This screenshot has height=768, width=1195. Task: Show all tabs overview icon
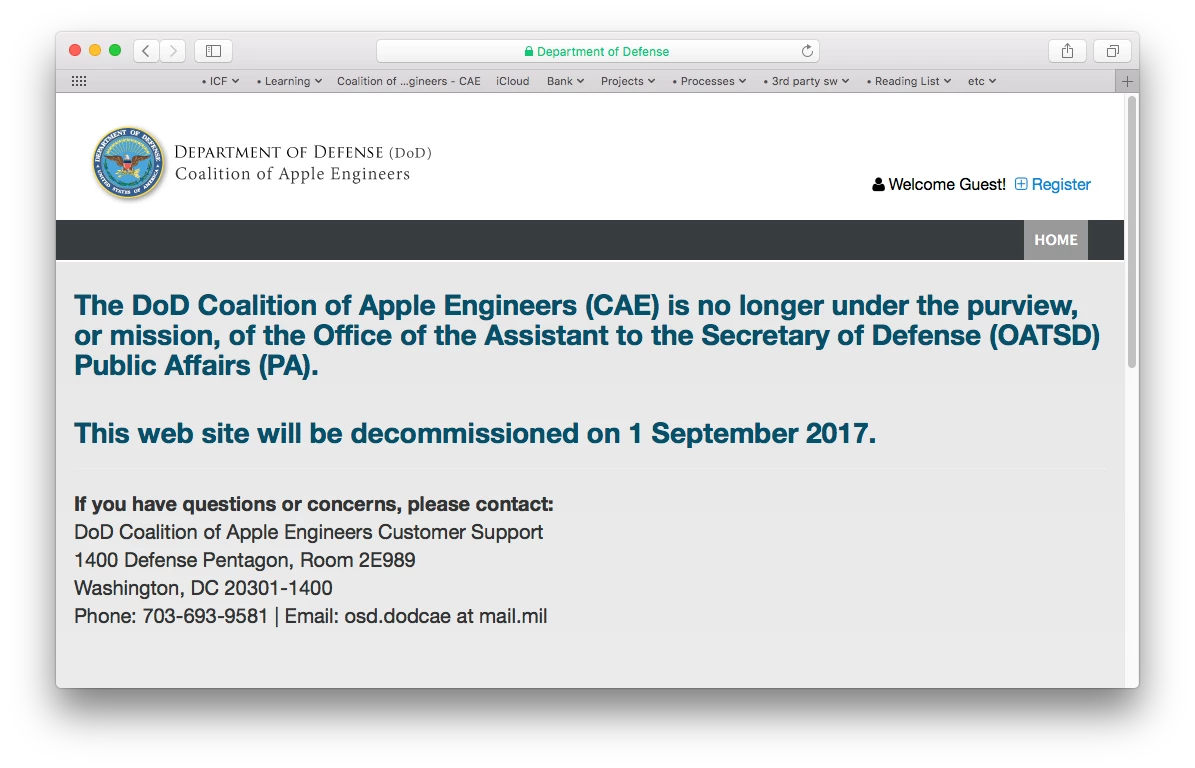[x=1113, y=51]
